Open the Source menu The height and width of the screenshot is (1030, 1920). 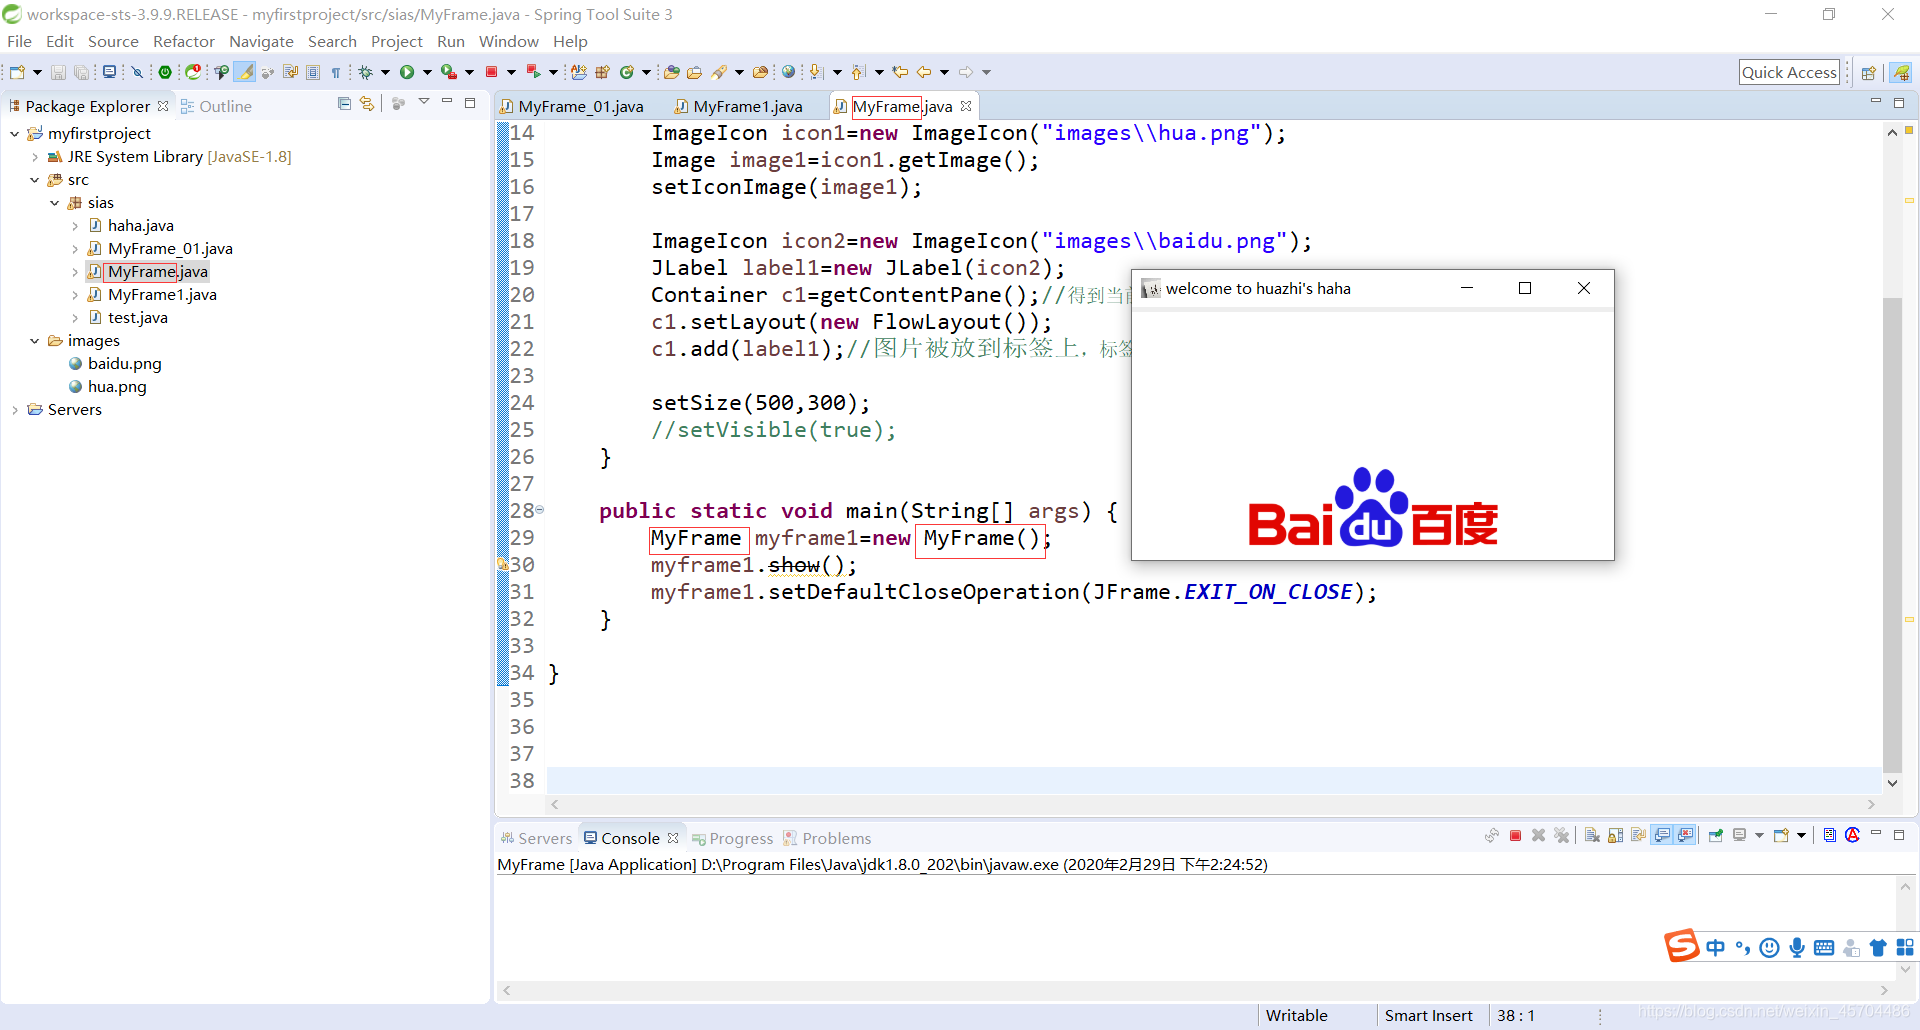coord(113,41)
